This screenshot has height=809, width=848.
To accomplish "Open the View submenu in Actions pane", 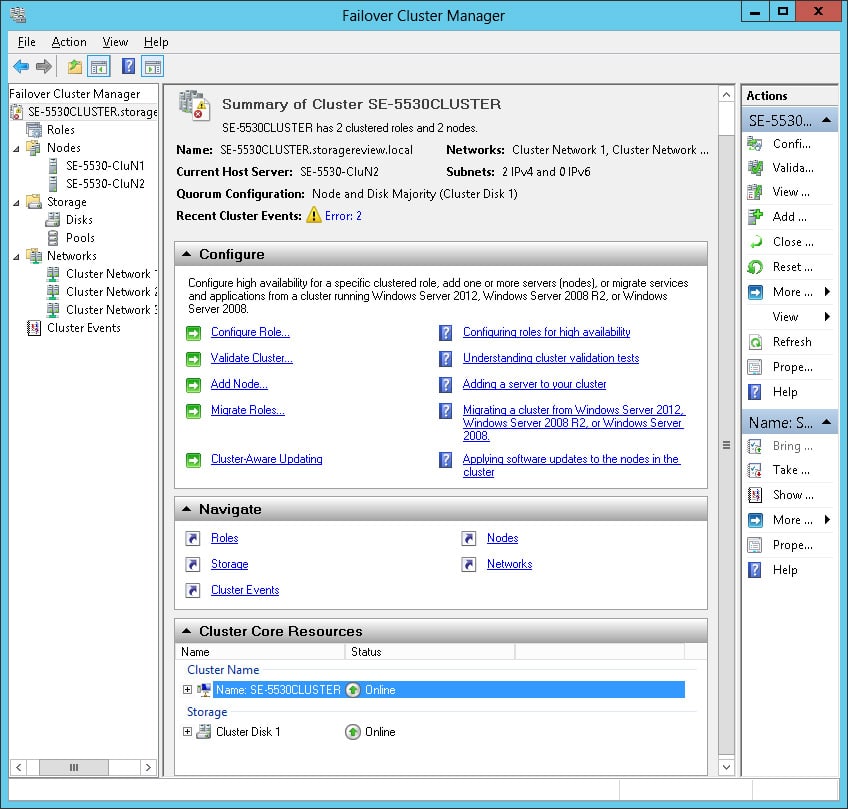I will pyautogui.click(x=789, y=317).
